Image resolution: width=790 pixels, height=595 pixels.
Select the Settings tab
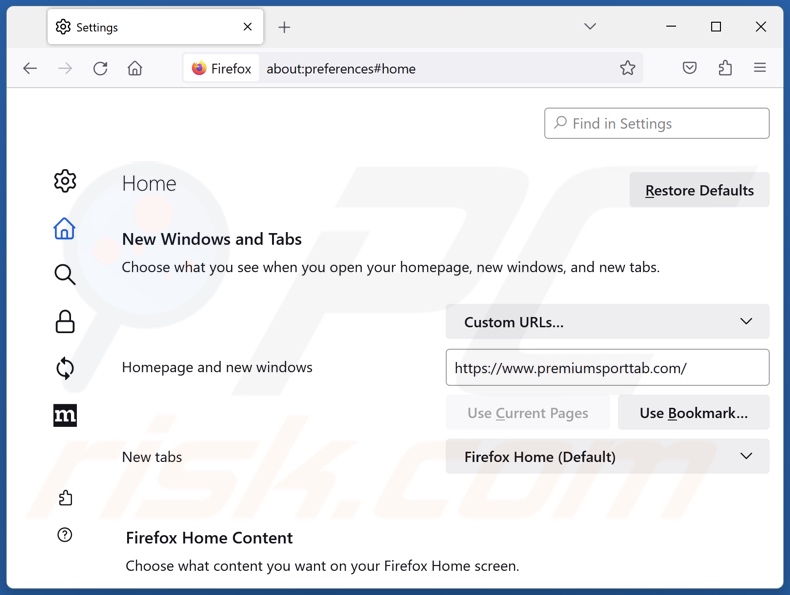155,27
